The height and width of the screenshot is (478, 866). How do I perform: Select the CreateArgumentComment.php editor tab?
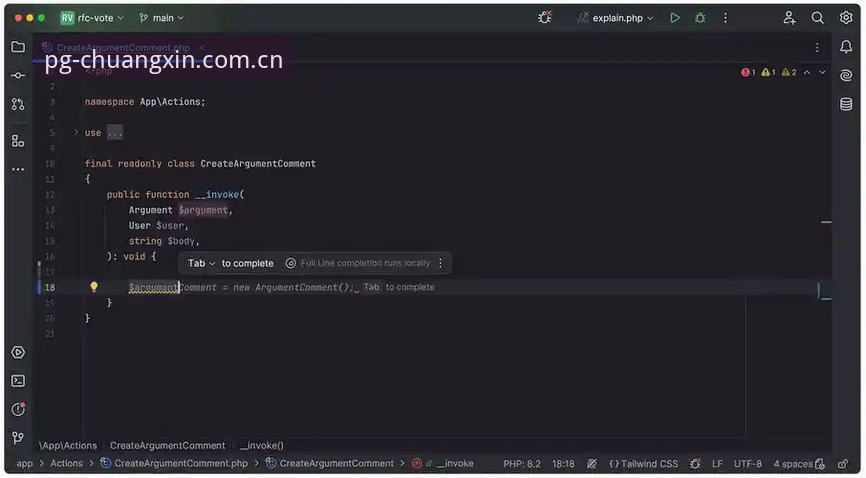coord(123,48)
